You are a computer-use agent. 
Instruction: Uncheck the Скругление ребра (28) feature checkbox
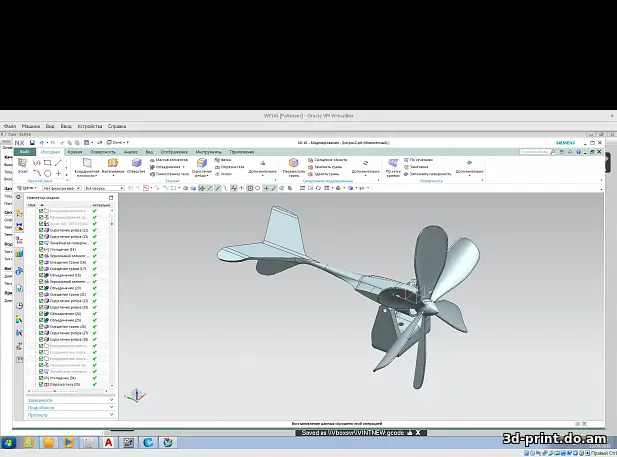tap(41, 339)
